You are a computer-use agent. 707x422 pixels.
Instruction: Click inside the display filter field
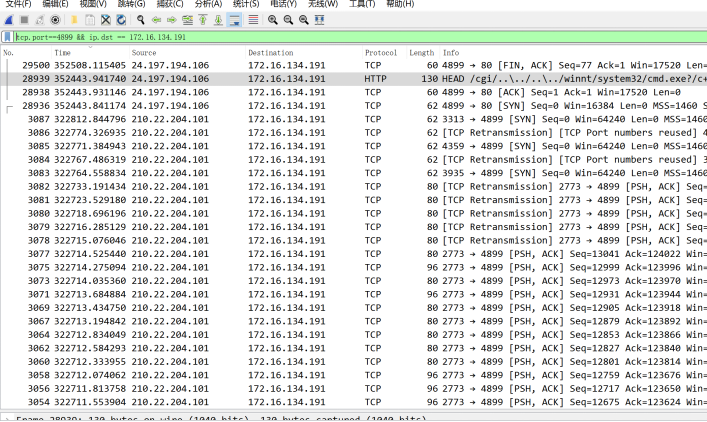[361, 37]
